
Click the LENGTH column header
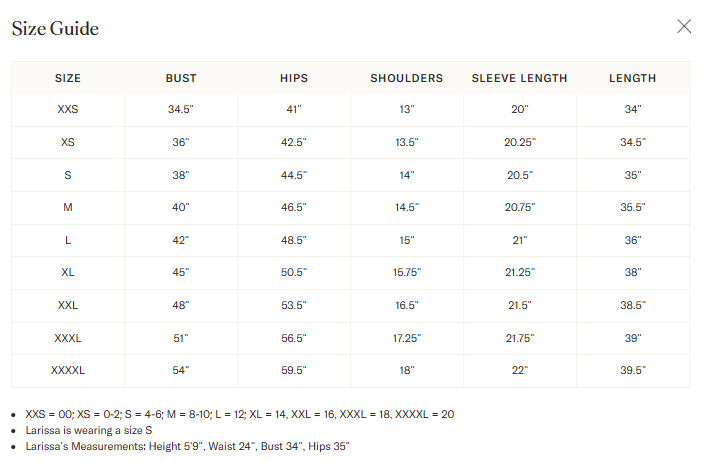coord(632,78)
